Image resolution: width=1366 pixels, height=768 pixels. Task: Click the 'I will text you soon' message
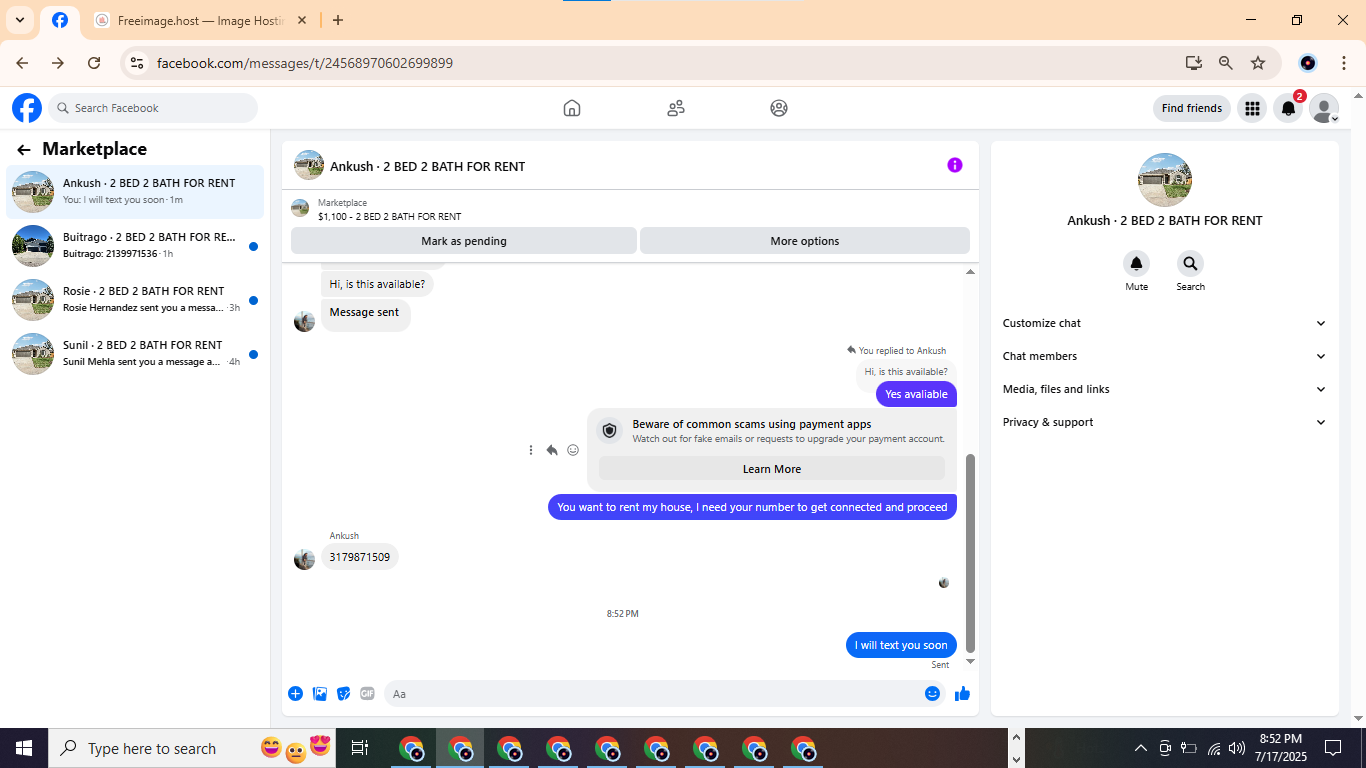click(x=901, y=645)
